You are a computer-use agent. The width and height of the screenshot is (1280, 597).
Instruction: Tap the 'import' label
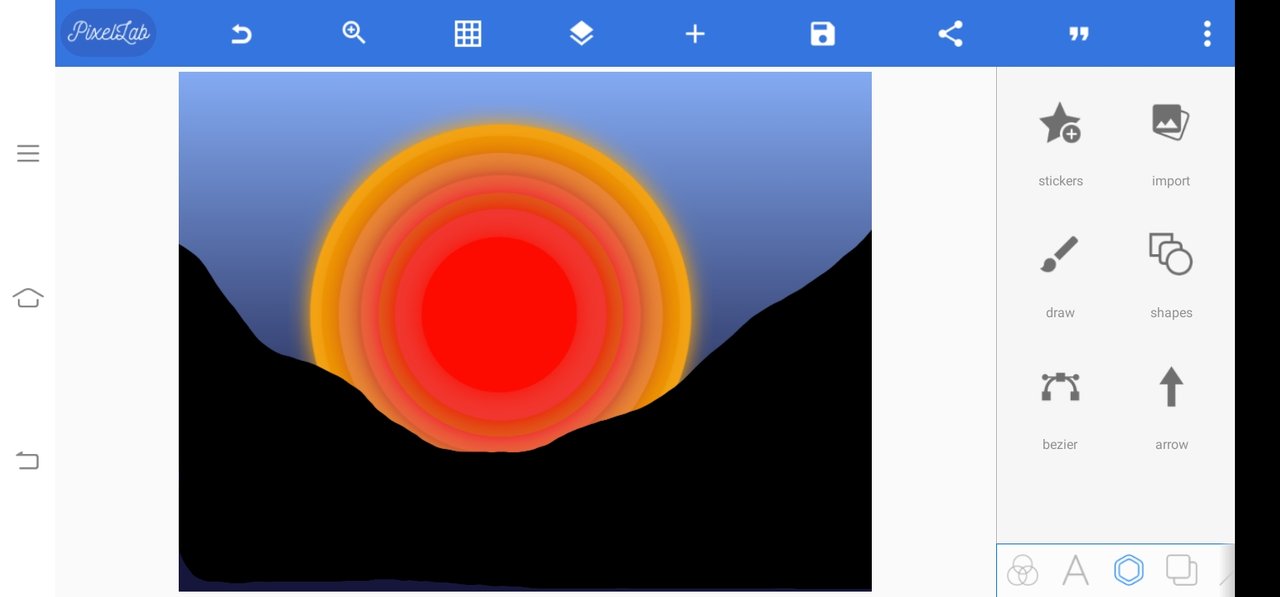click(x=1171, y=181)
